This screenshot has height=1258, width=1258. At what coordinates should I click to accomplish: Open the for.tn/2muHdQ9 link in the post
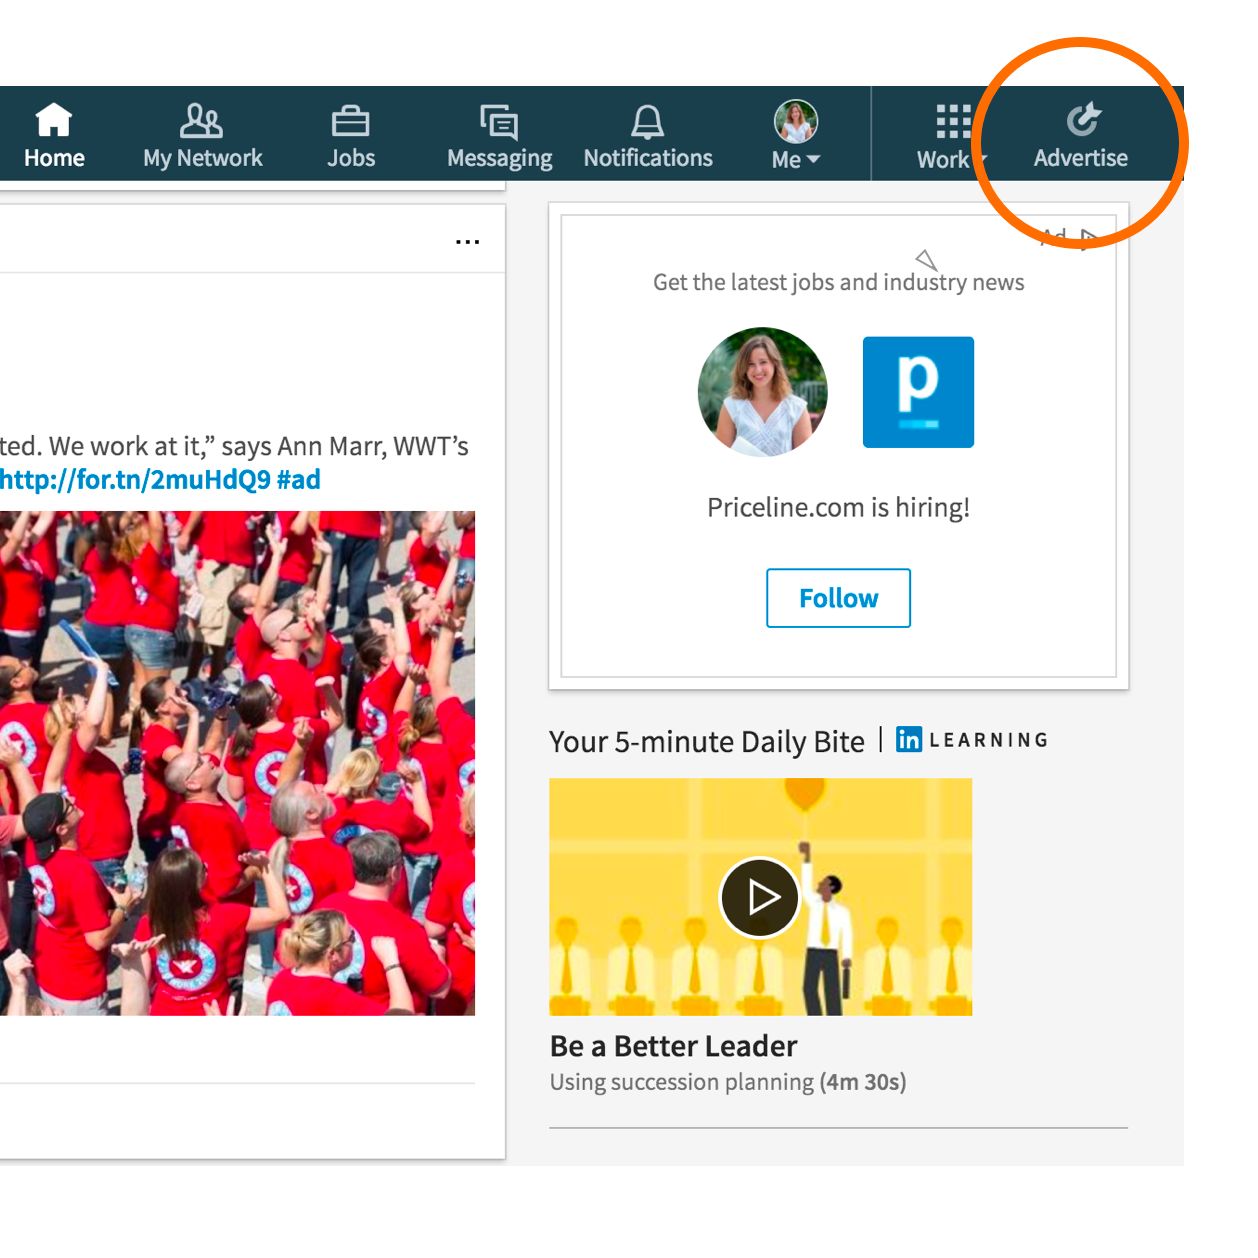pos(135,480)
